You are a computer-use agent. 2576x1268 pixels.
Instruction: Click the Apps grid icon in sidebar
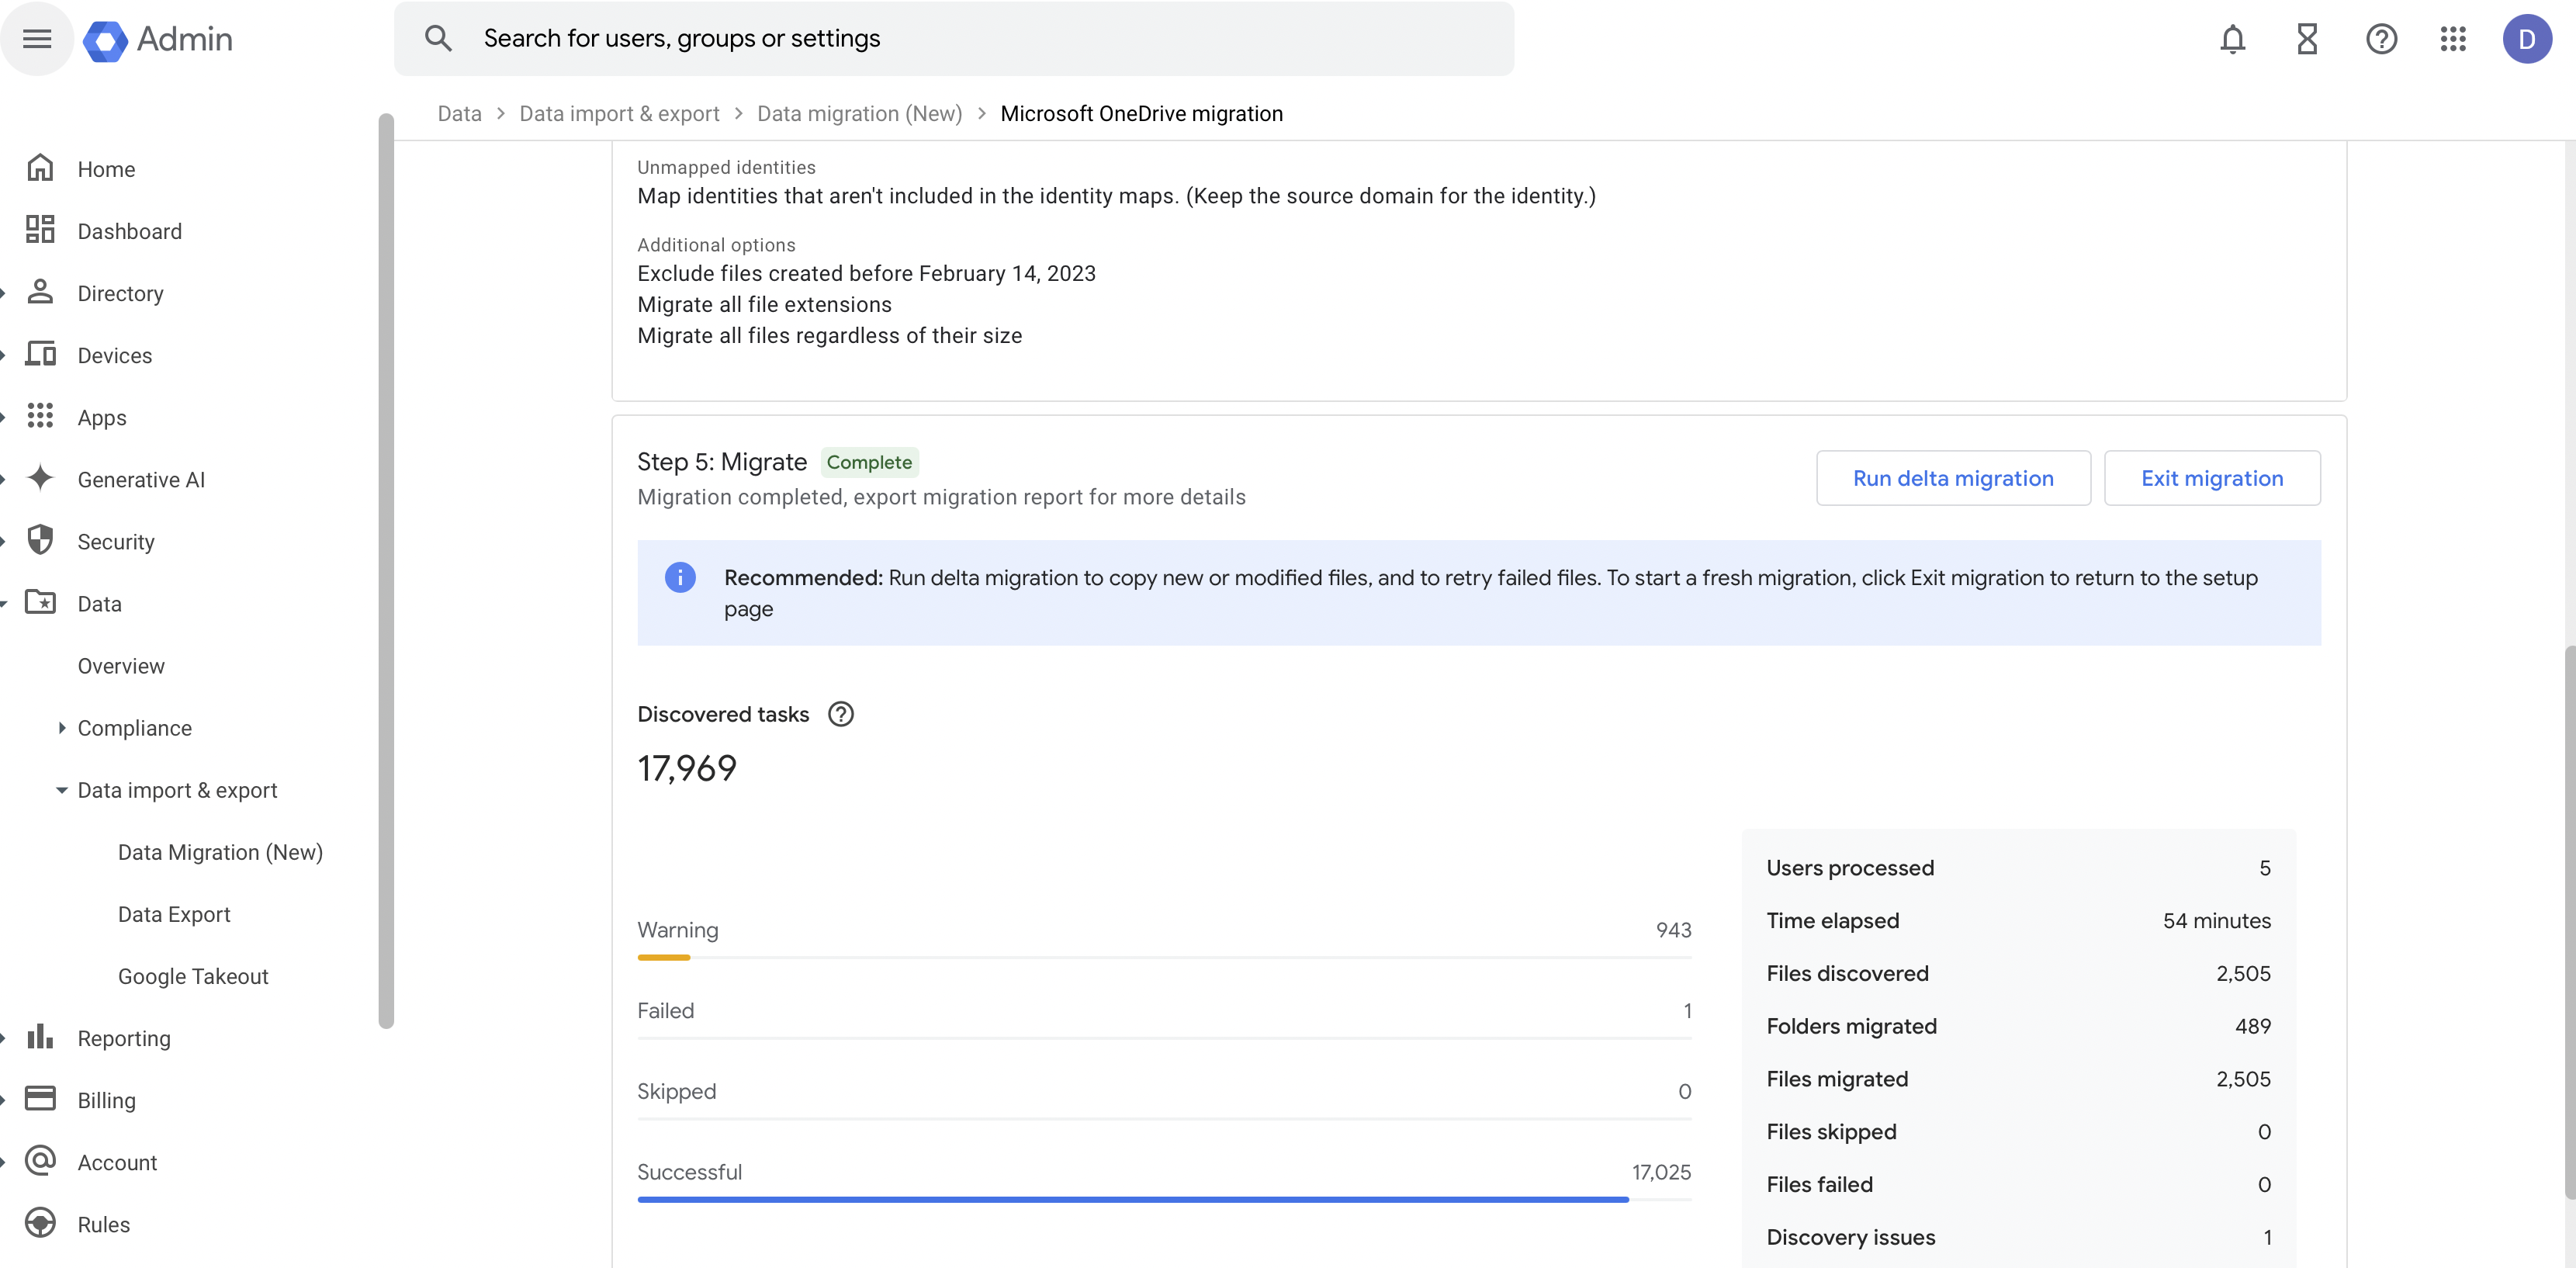tap(40, 416)
